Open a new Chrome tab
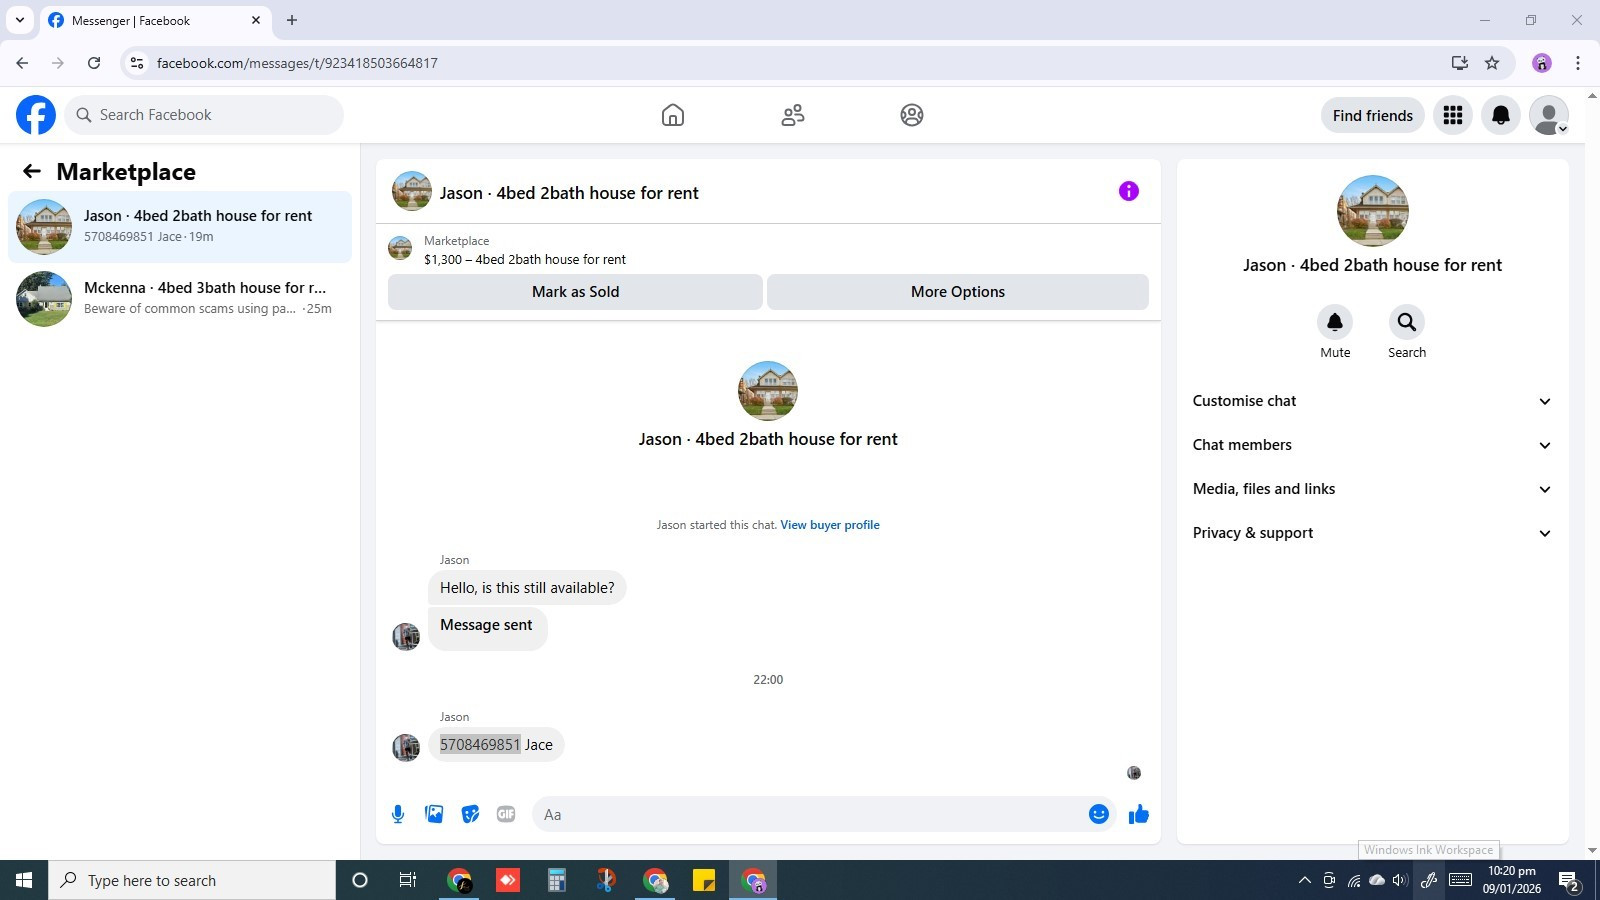This screenshot has height=900, width=1600. (x=292, y=20)
